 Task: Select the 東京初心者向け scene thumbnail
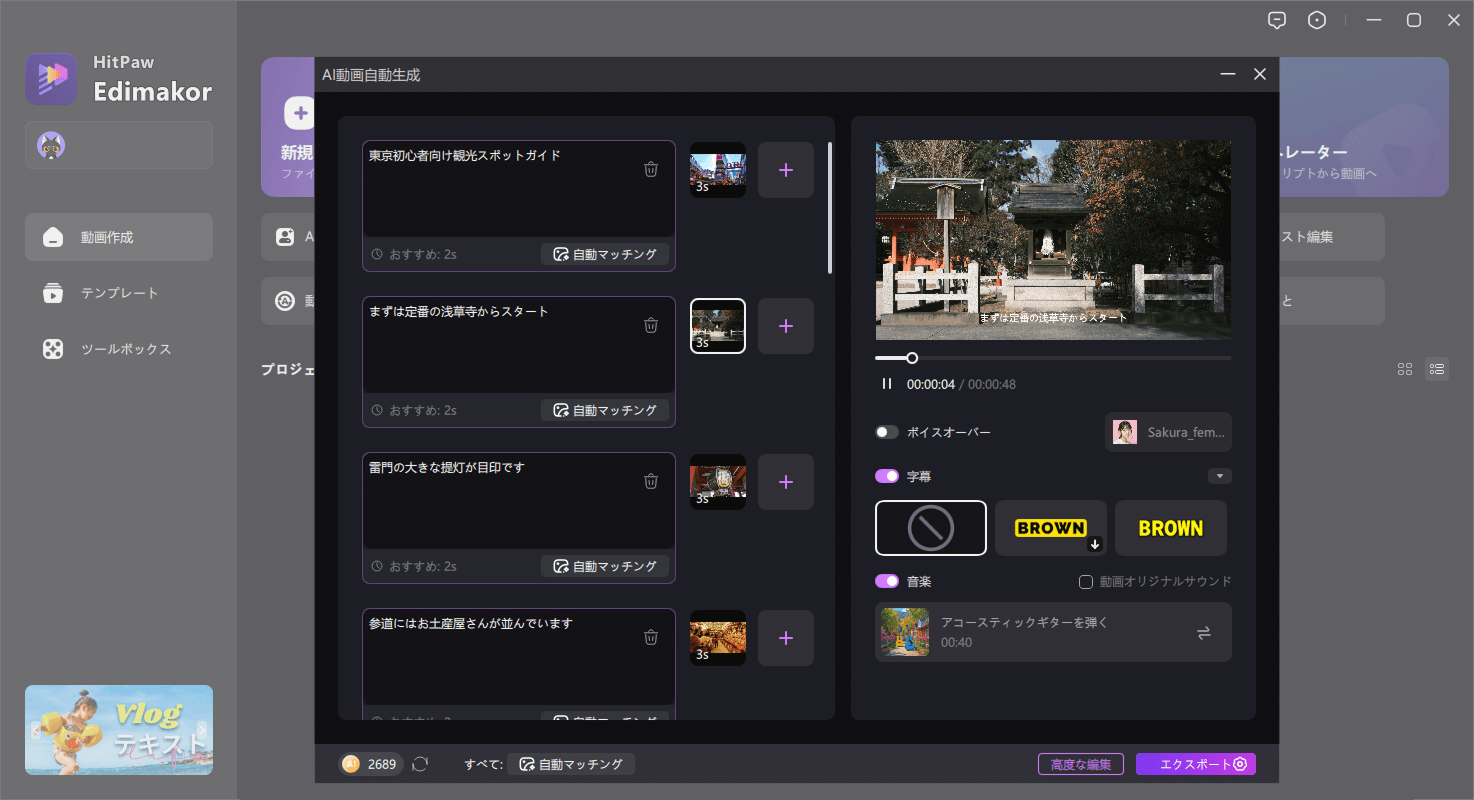(x=718, y=170)
